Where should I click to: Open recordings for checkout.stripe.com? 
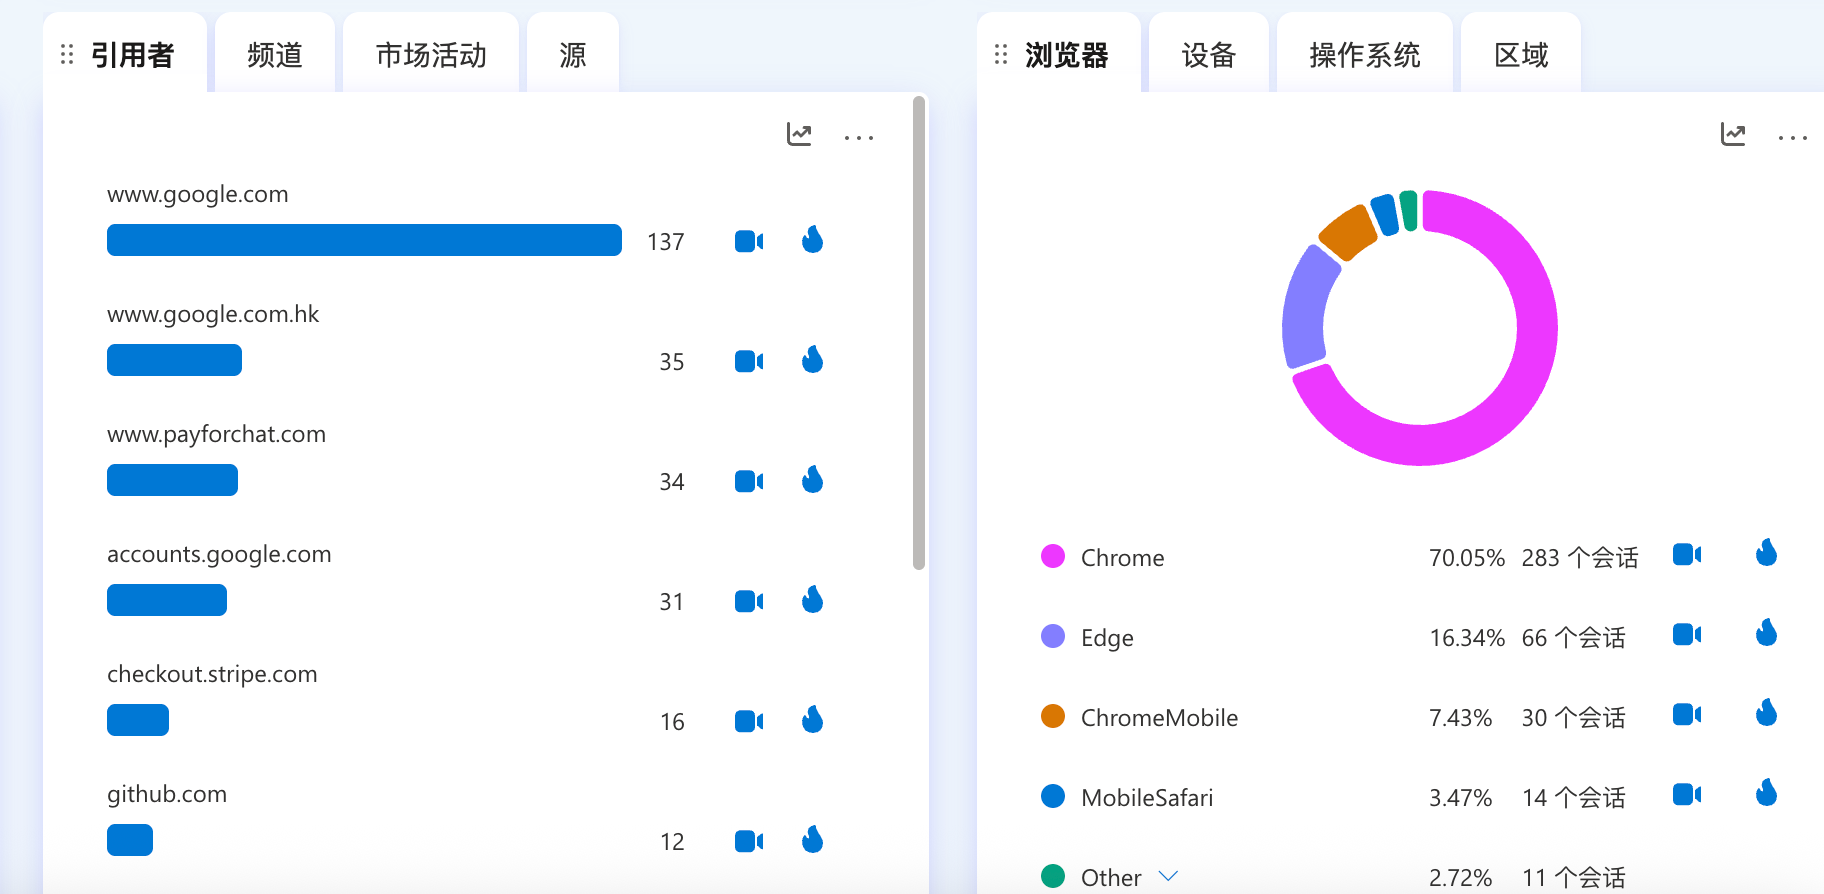749,721
